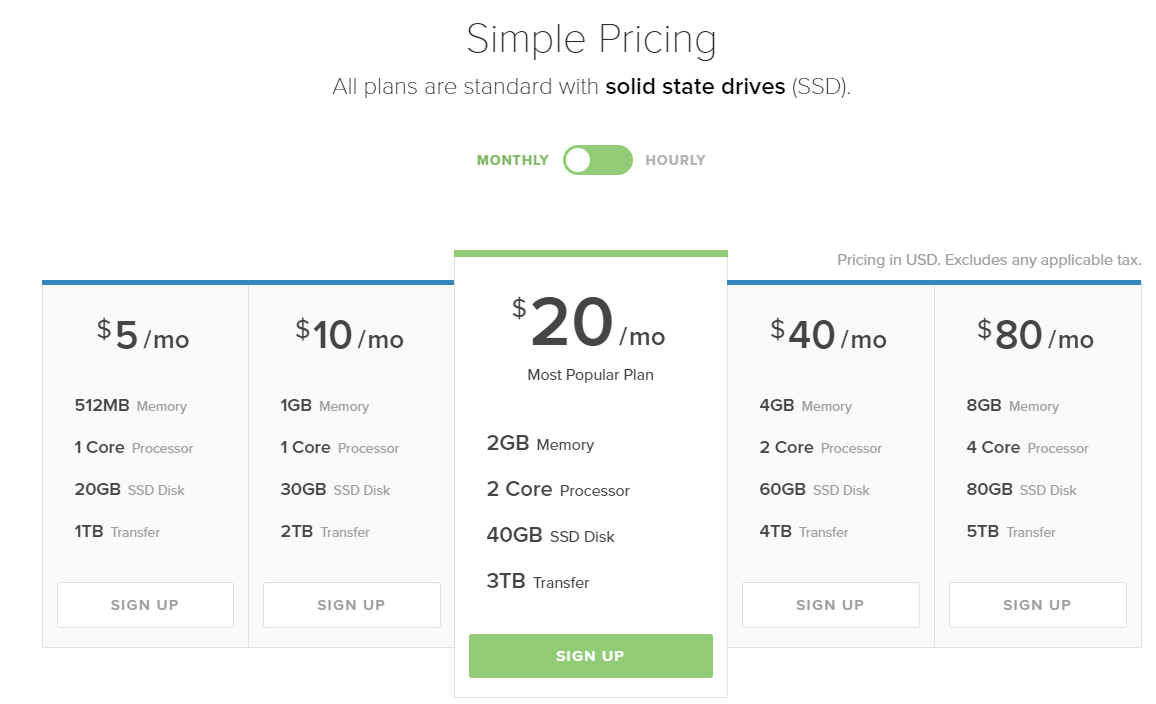Click the 512MB Memory spec
Screen dimensions: 1156x704
point(130,405)
